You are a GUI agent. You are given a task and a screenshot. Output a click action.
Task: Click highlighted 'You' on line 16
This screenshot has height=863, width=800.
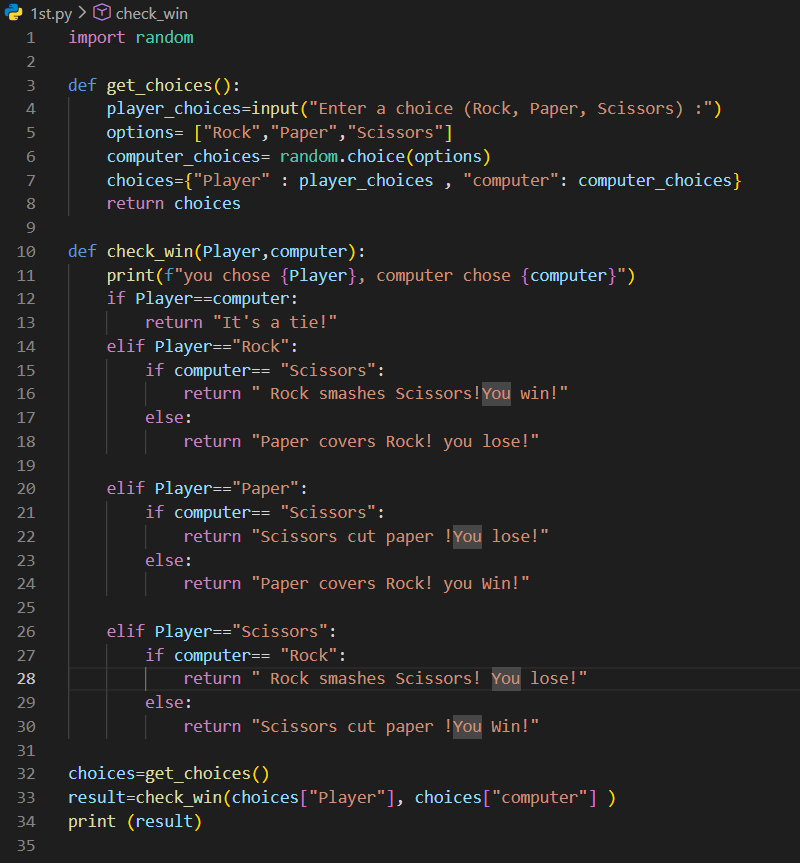click(x=496, y=394)
